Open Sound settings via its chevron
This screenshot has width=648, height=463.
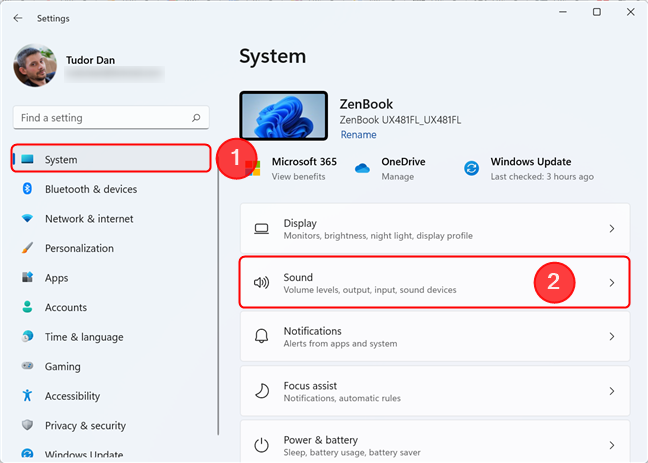pos(612,283)
